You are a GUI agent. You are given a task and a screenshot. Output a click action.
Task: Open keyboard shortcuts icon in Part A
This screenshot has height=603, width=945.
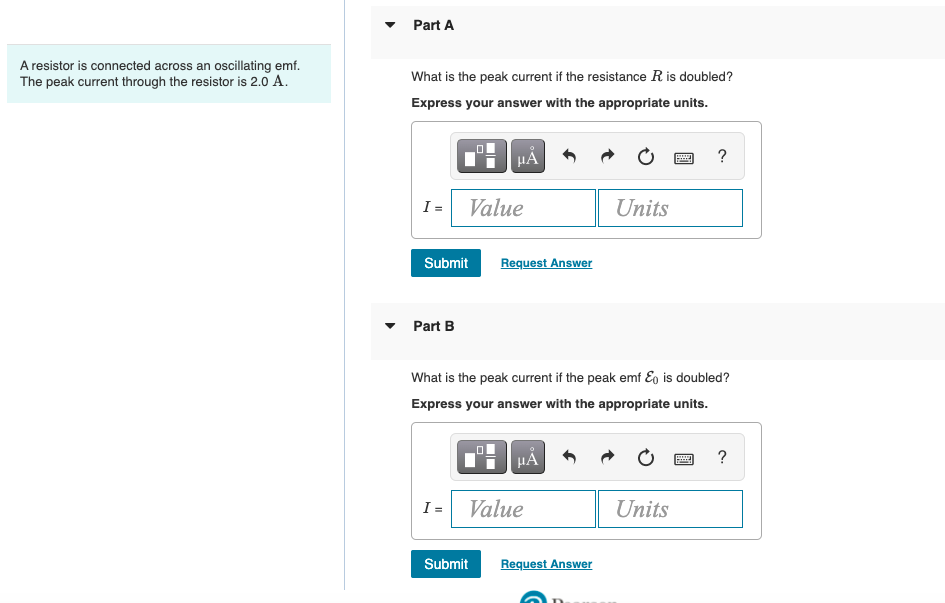pos(684,158)
